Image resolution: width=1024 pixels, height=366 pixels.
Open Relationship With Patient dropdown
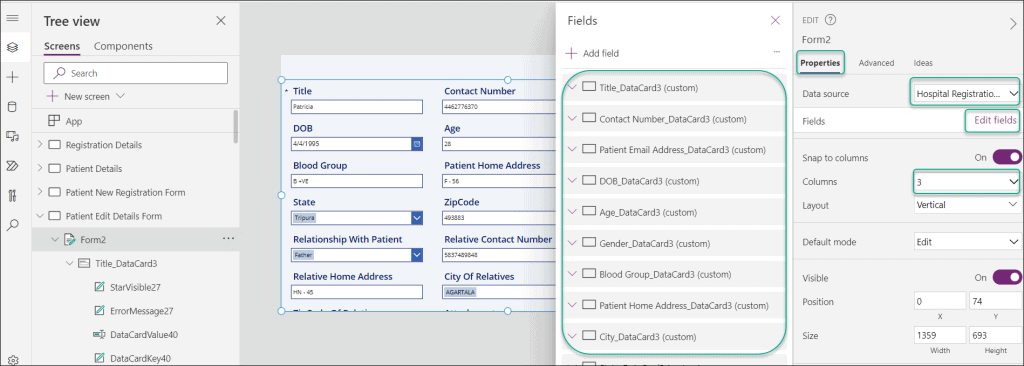tap(417, 255)
